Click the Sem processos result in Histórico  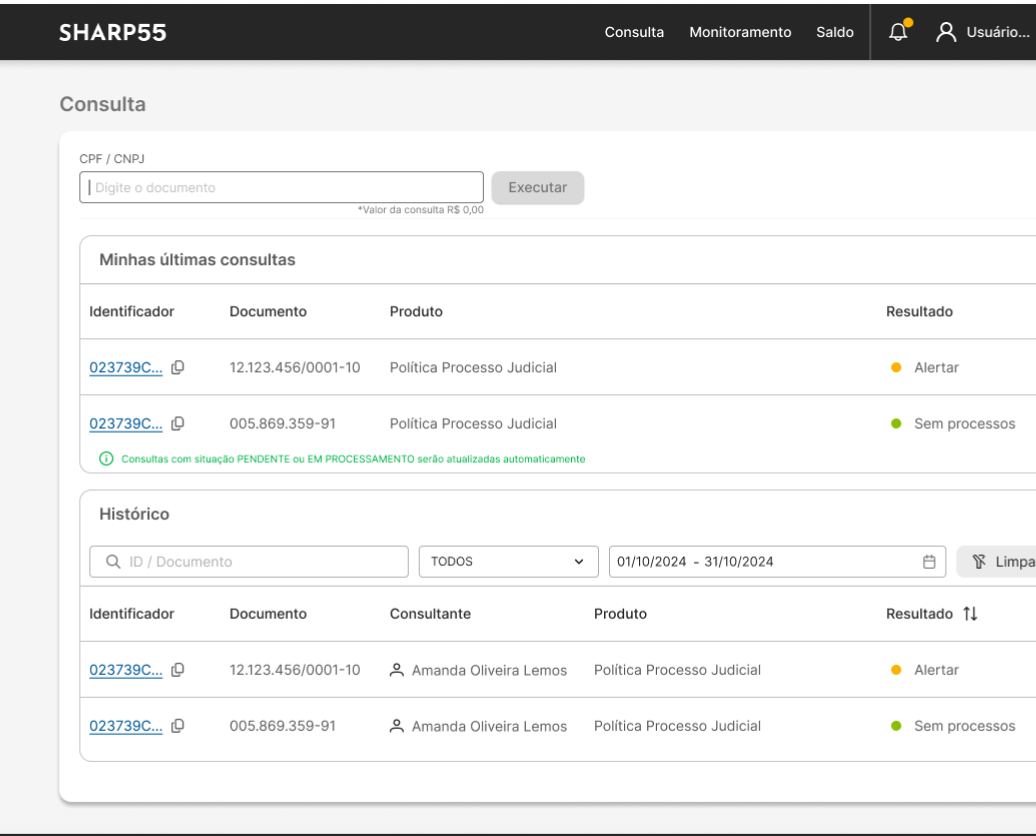pos(965,726)
